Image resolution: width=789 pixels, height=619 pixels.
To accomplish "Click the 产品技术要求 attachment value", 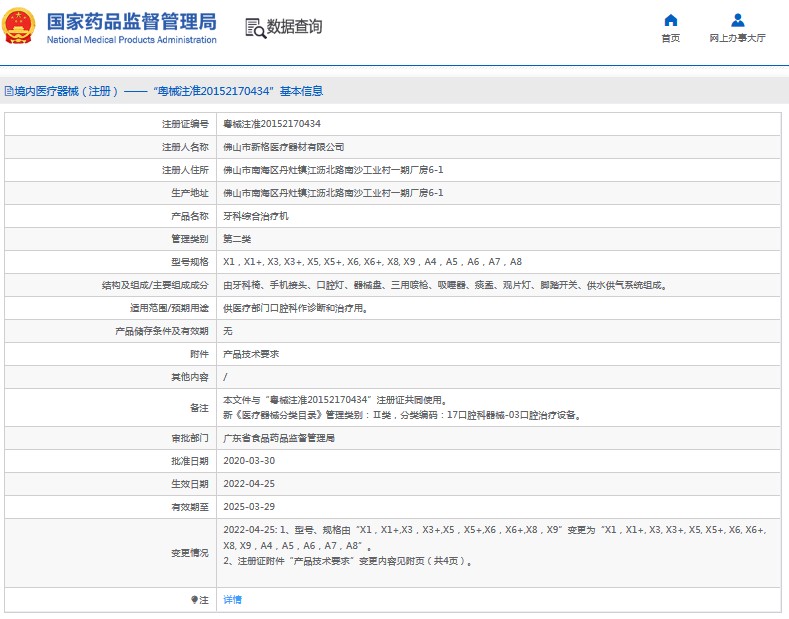I will click(251, 354).
